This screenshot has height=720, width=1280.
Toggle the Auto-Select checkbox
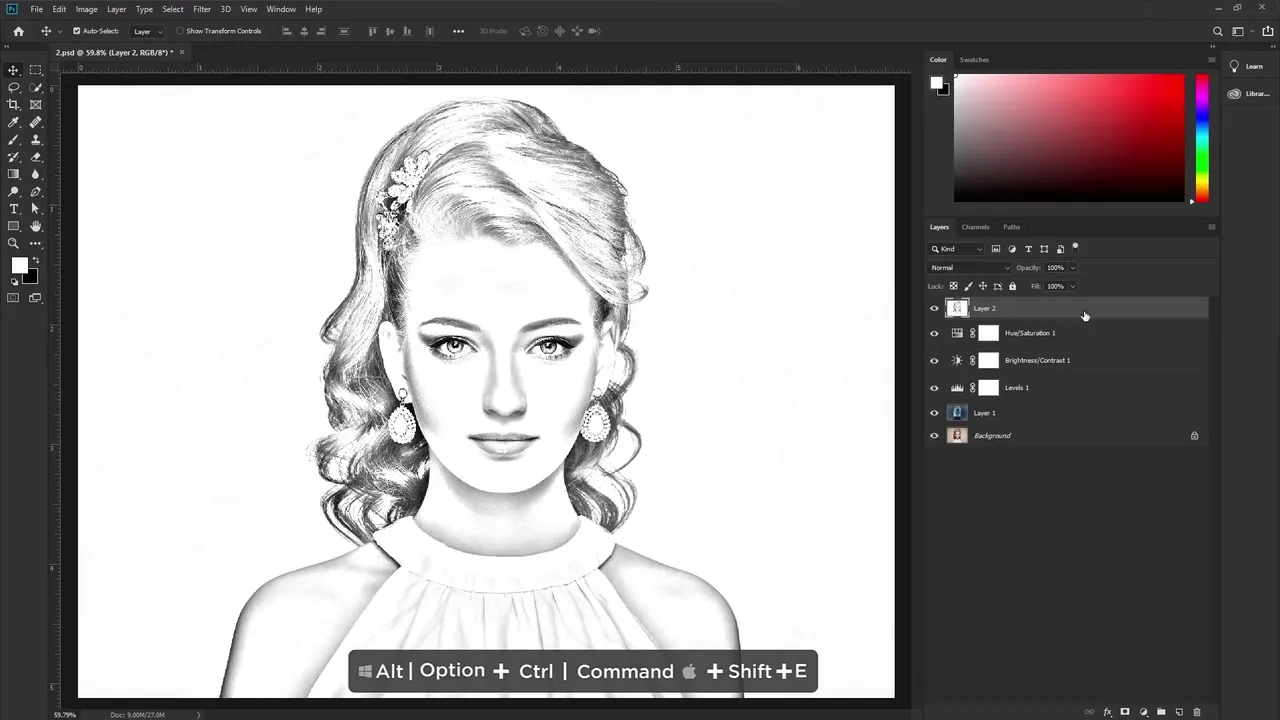[x=77, y=31]
